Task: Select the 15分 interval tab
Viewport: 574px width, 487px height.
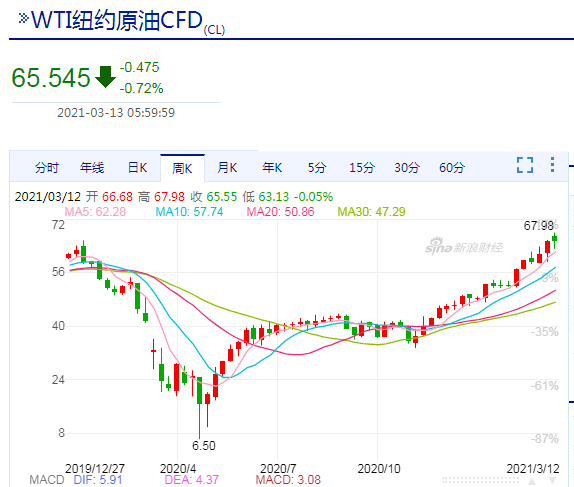Action: pyautogui.click(x=362, y=168)
